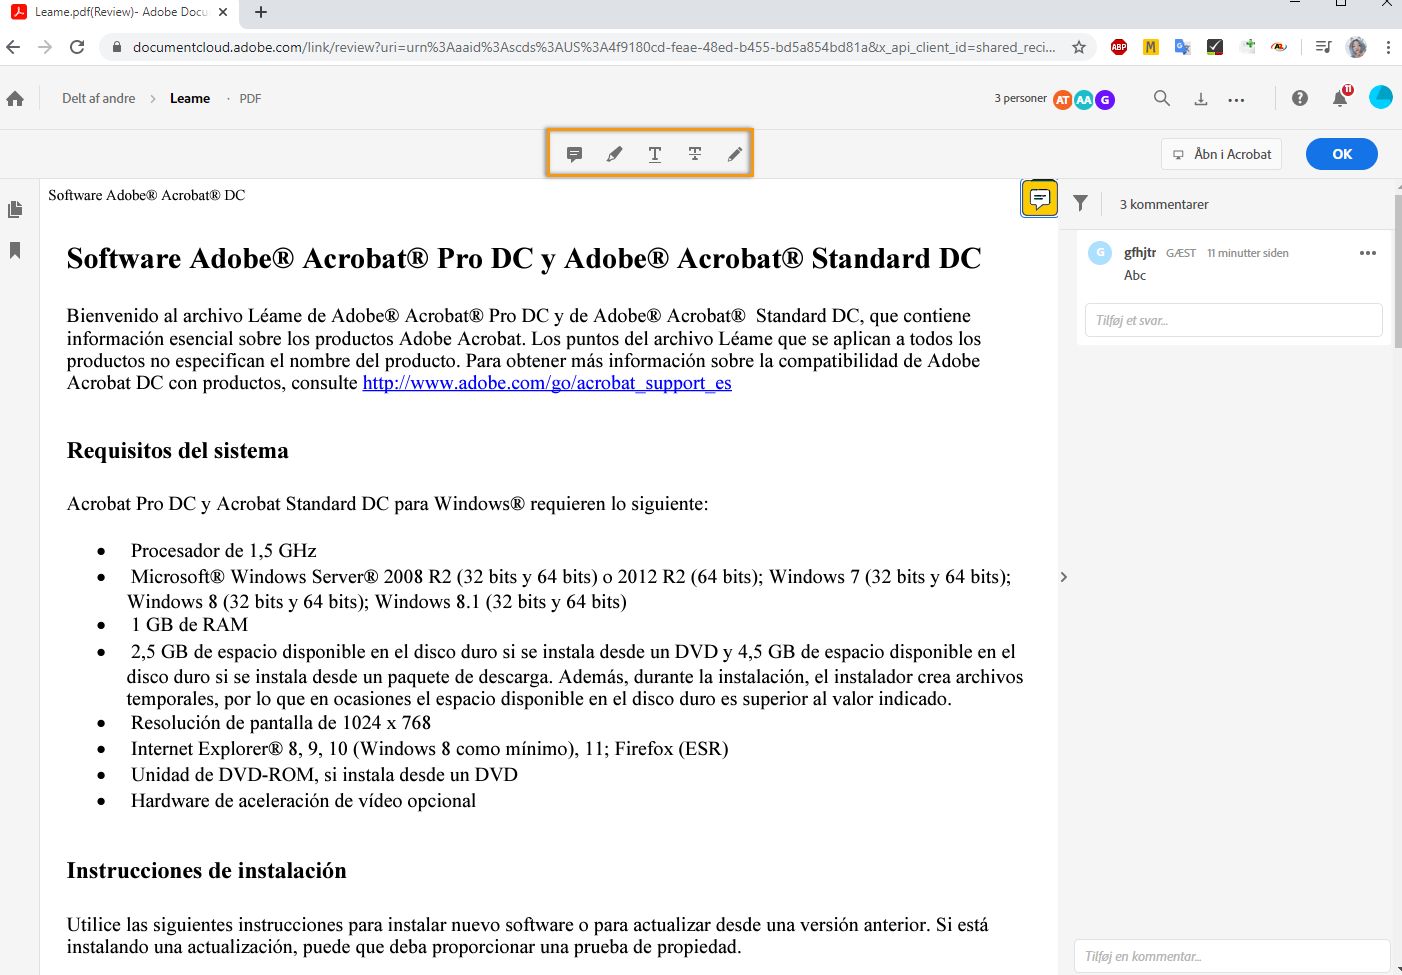The width and height of the screenshot is (1402, 975).
Task: Select the pencil drawing tool
Action: click(735, 154)
